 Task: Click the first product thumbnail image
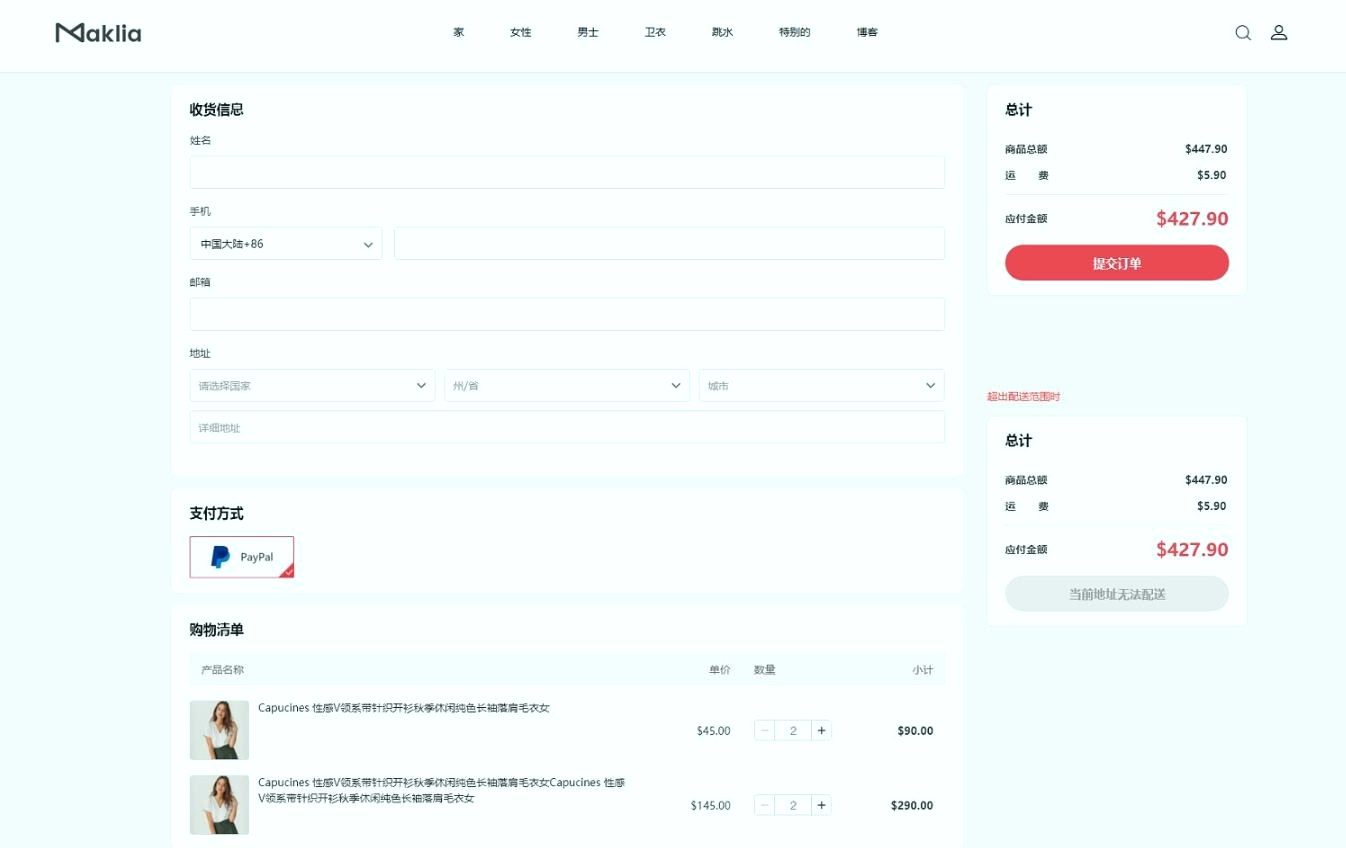click(x=219, y=730)
